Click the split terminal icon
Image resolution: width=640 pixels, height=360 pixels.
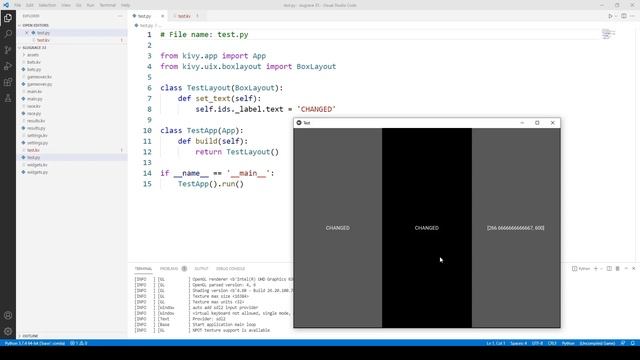609,269
